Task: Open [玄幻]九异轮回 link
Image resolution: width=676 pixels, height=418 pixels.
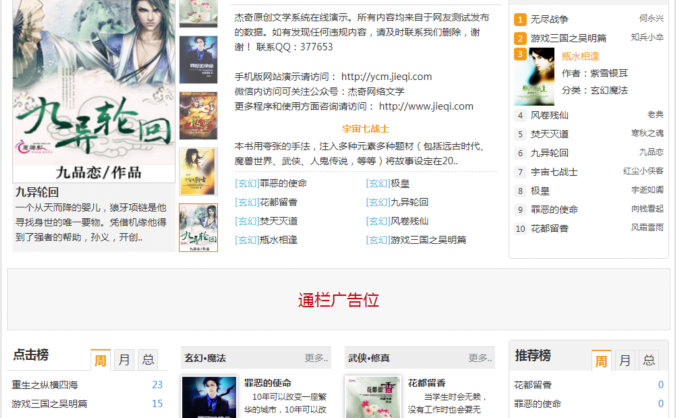Action: (x=397, y=202)
